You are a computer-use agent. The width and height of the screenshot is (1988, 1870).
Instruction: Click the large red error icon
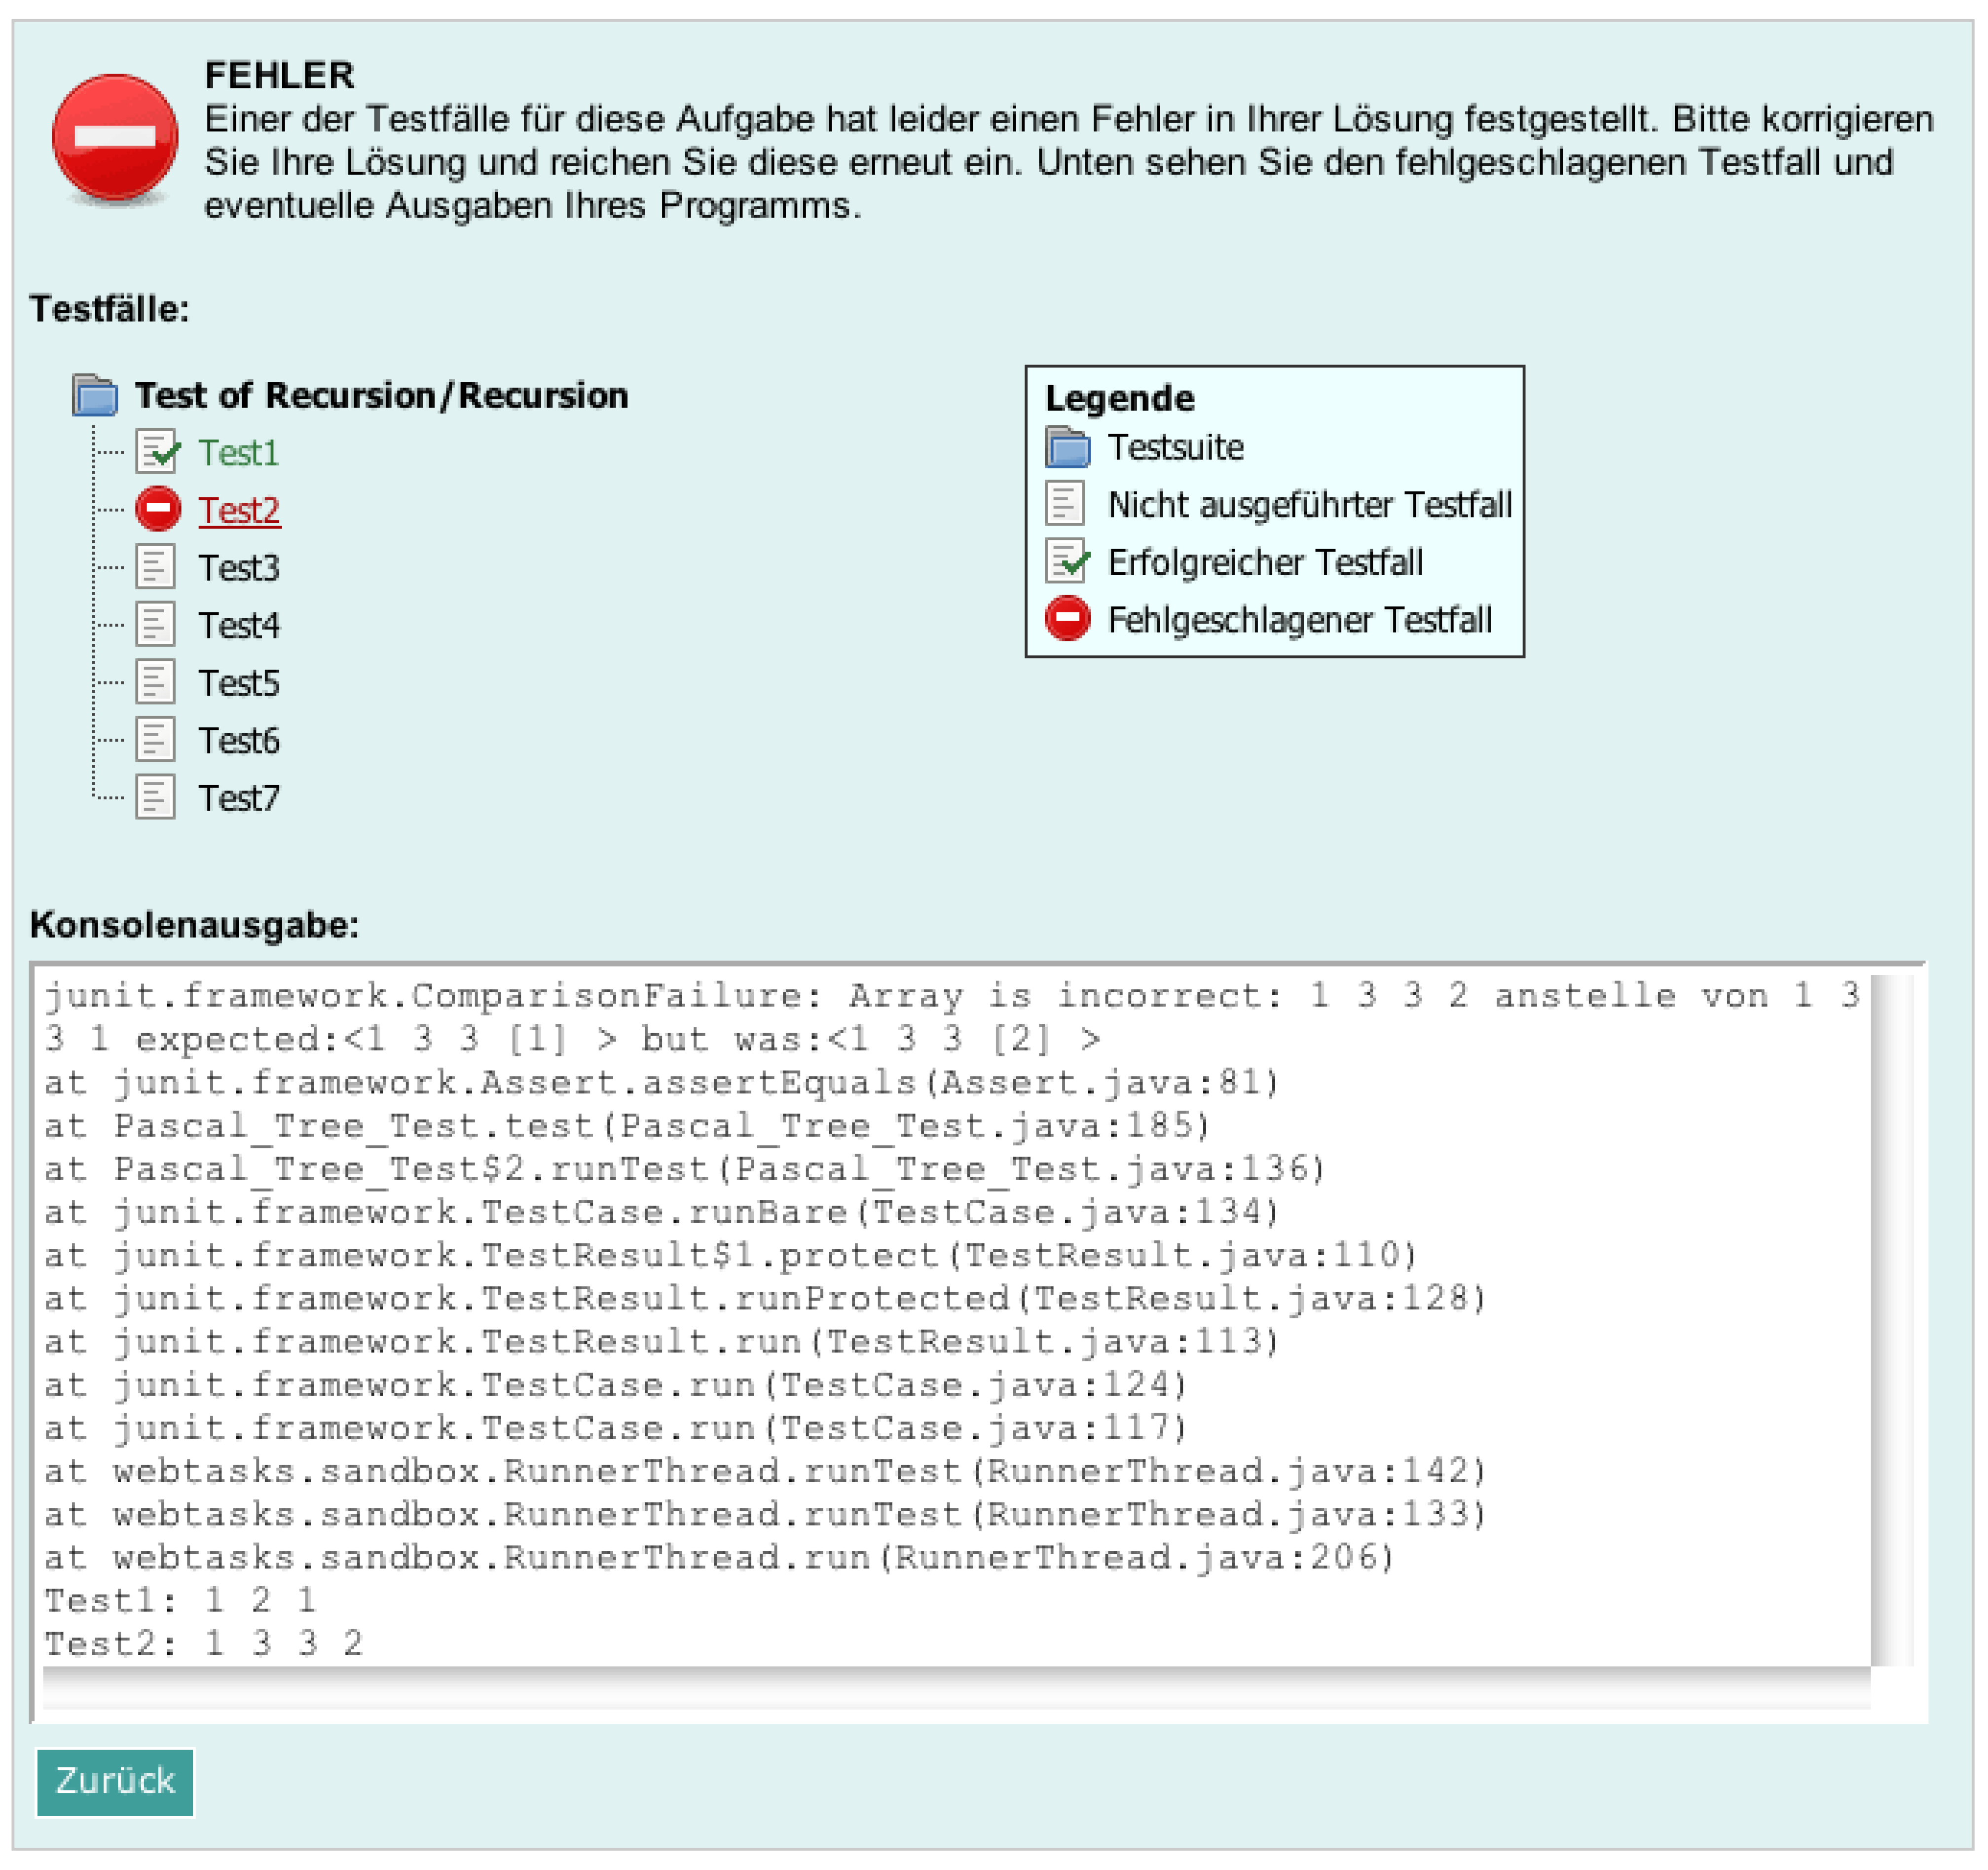click(115, 138)
